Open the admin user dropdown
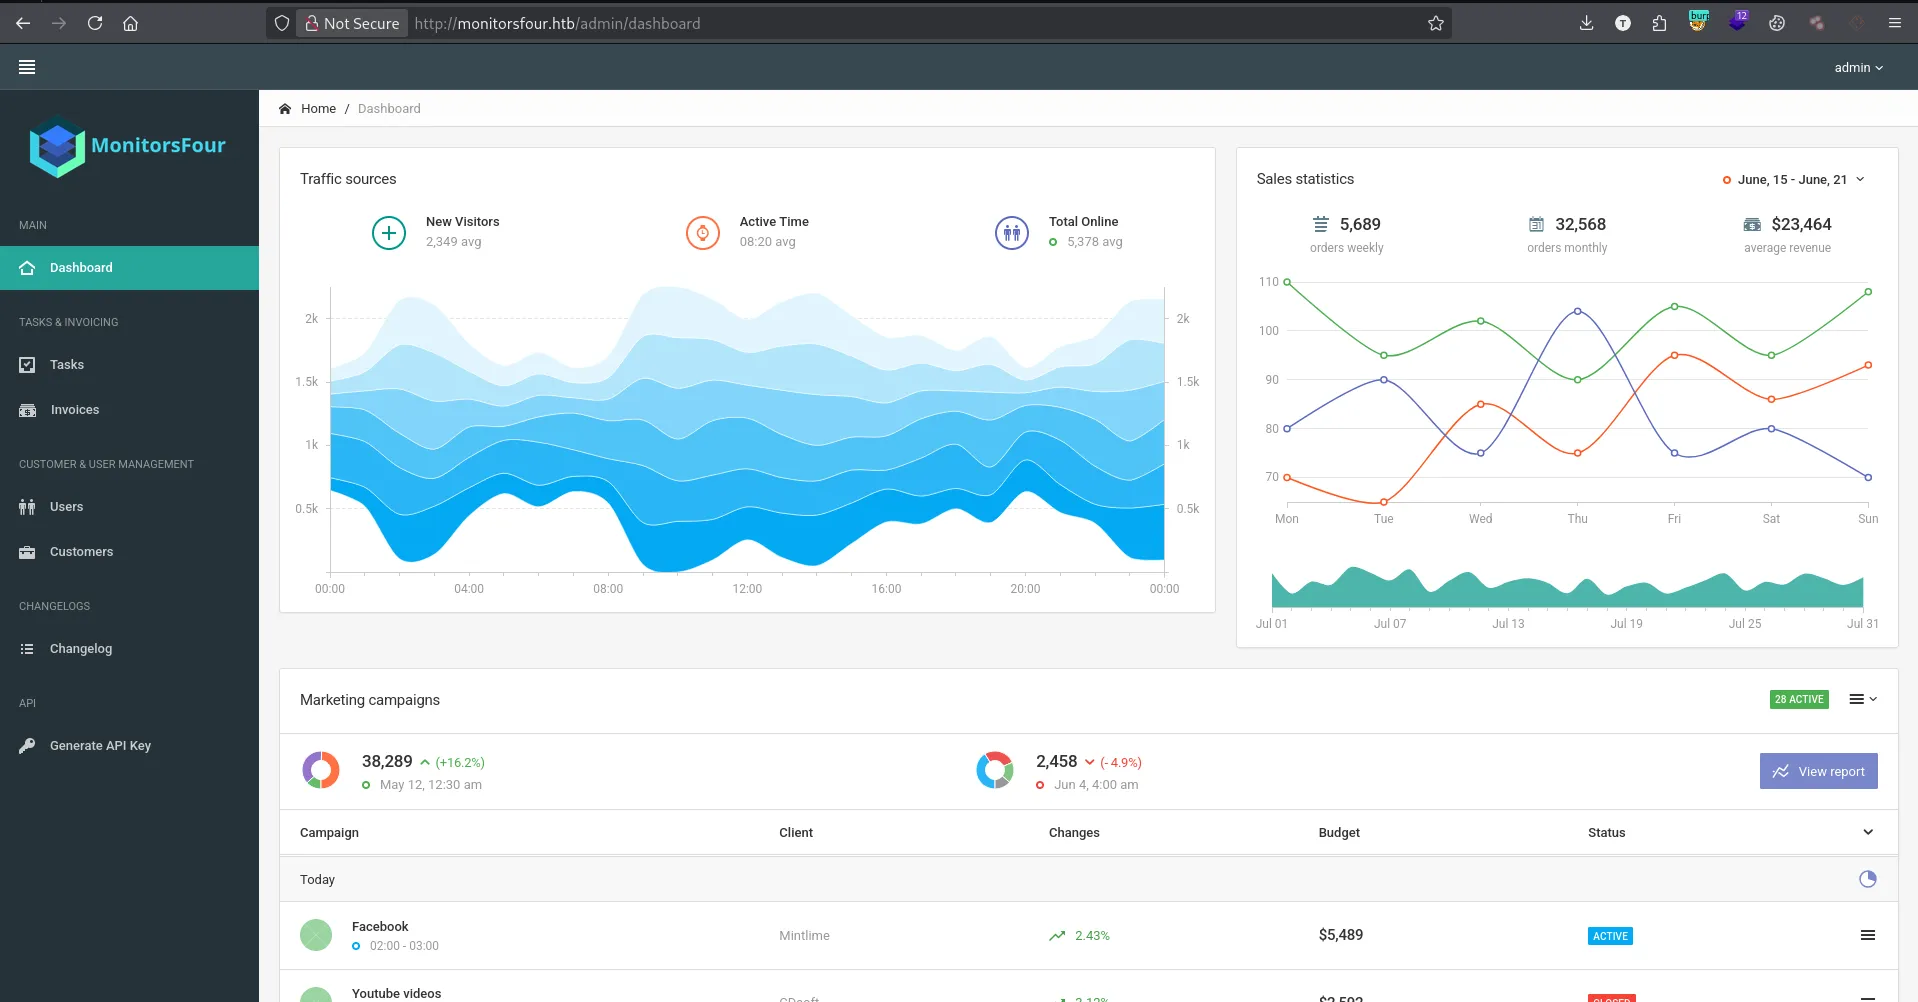Image resolution: width=1918 pixels, height=1002 pixels. pyautogui.click(x=1857, y=67)
